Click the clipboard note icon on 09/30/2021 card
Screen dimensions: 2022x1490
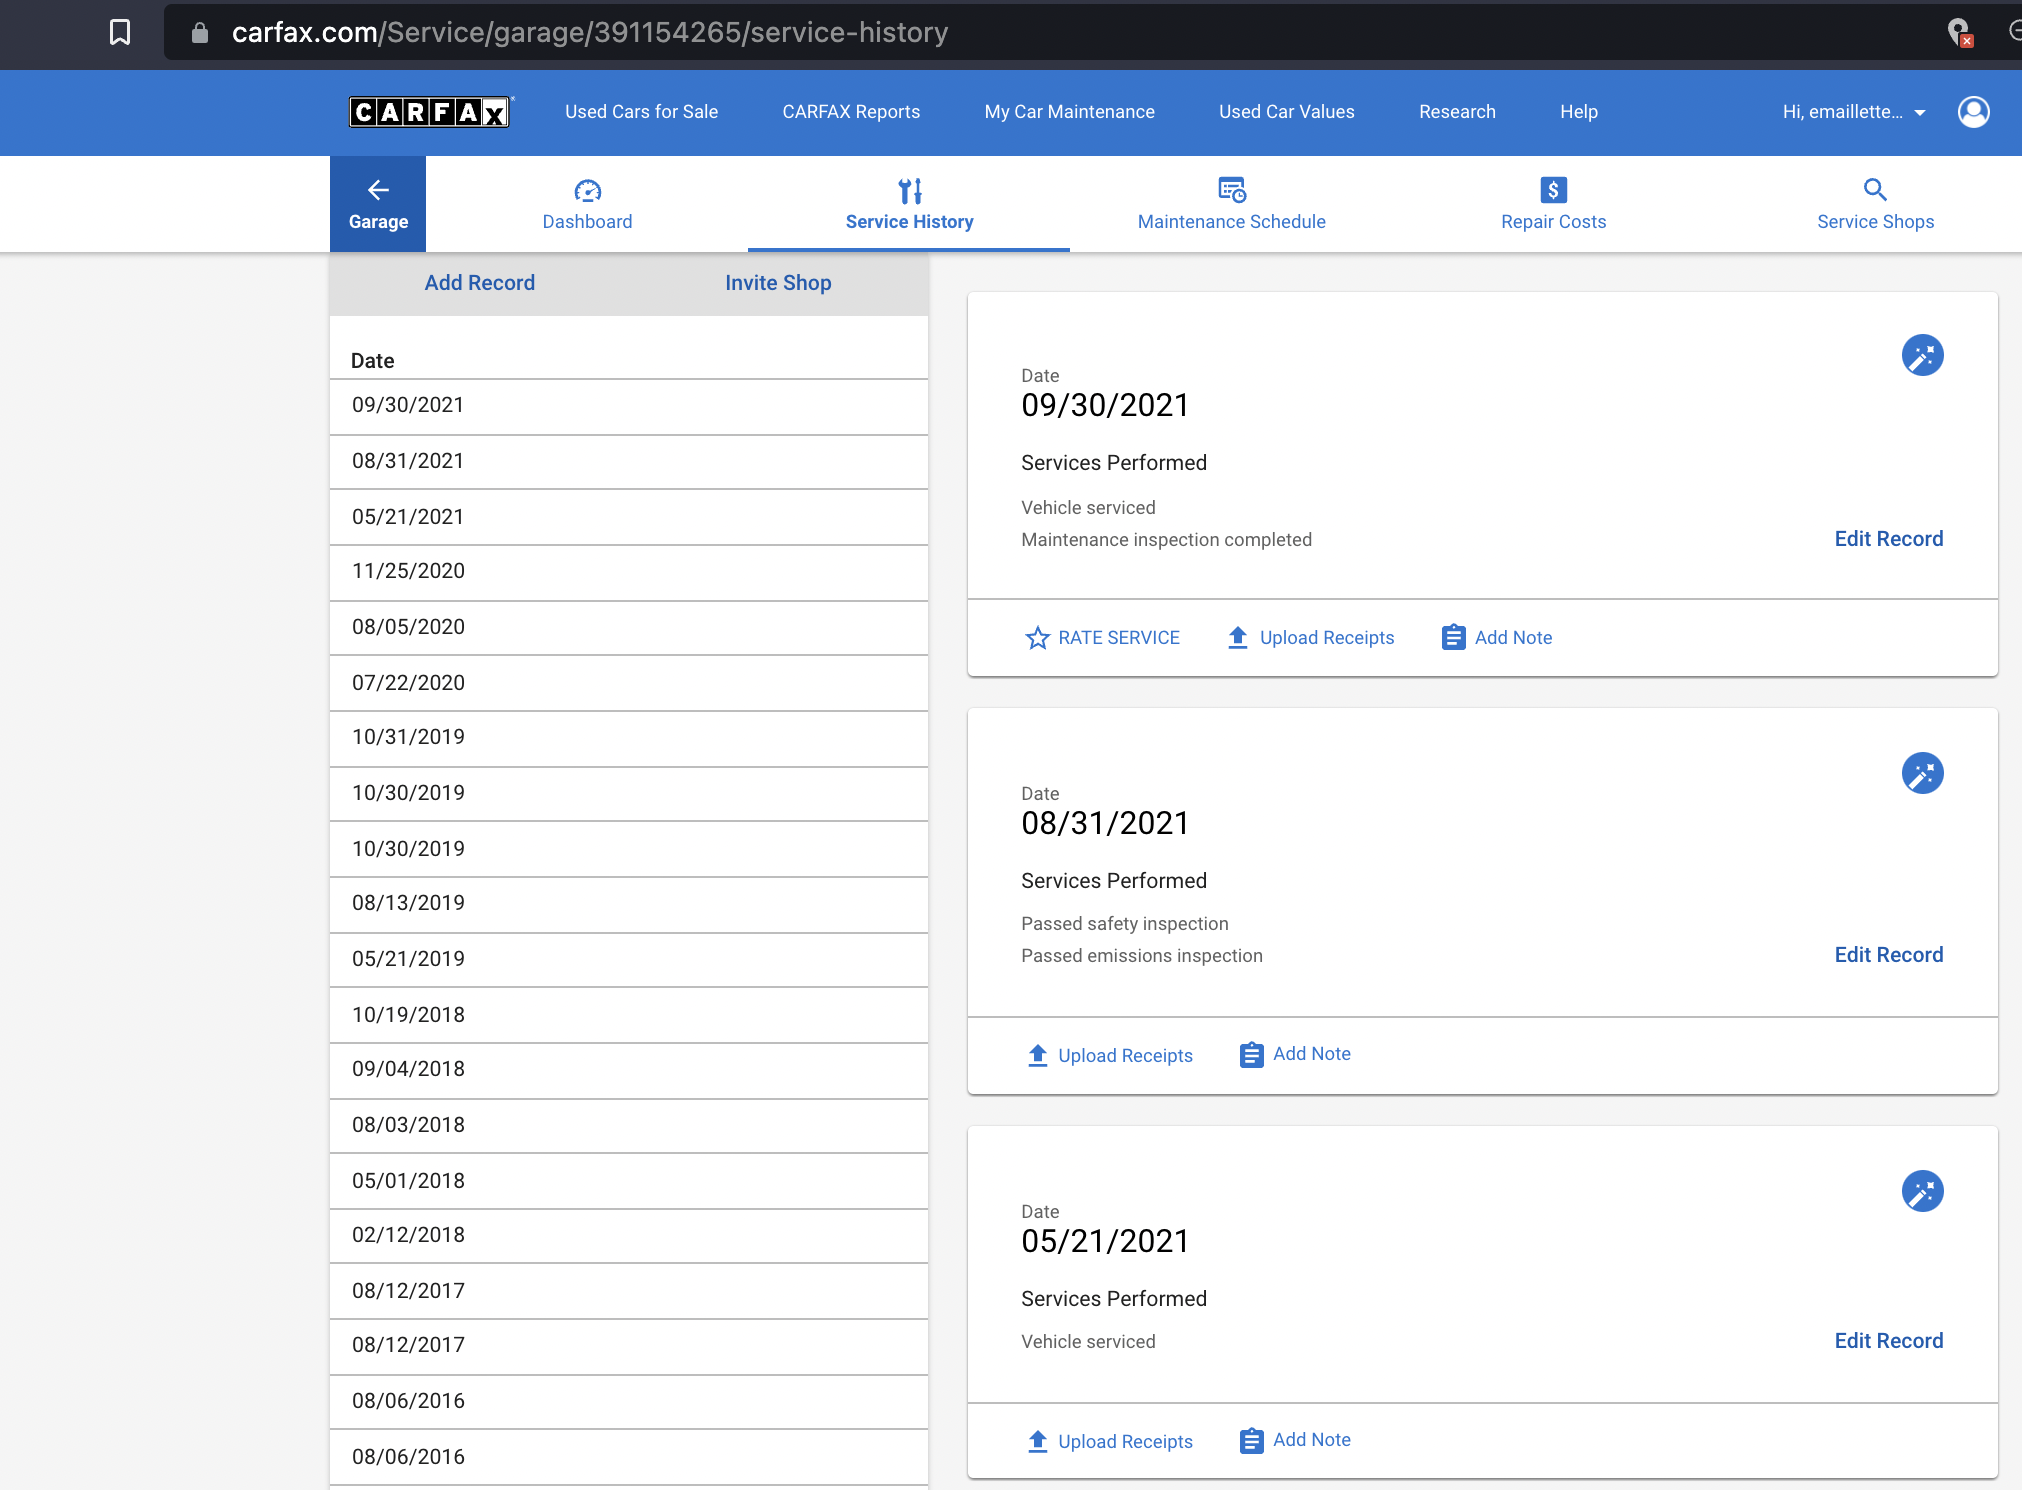[x=1453, y=638]
